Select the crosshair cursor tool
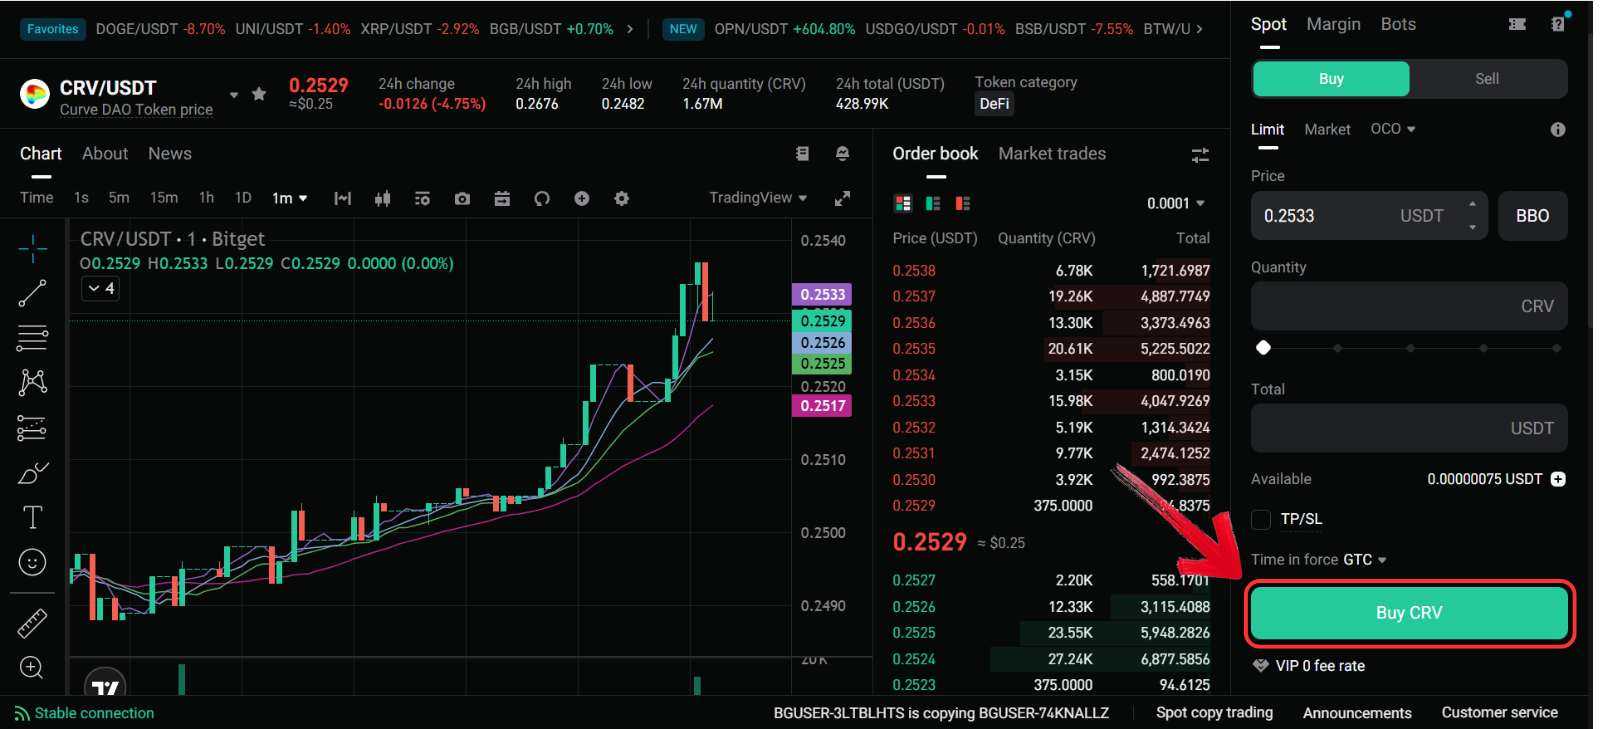Screen dimensions: 1600x729 pos(32,247)
